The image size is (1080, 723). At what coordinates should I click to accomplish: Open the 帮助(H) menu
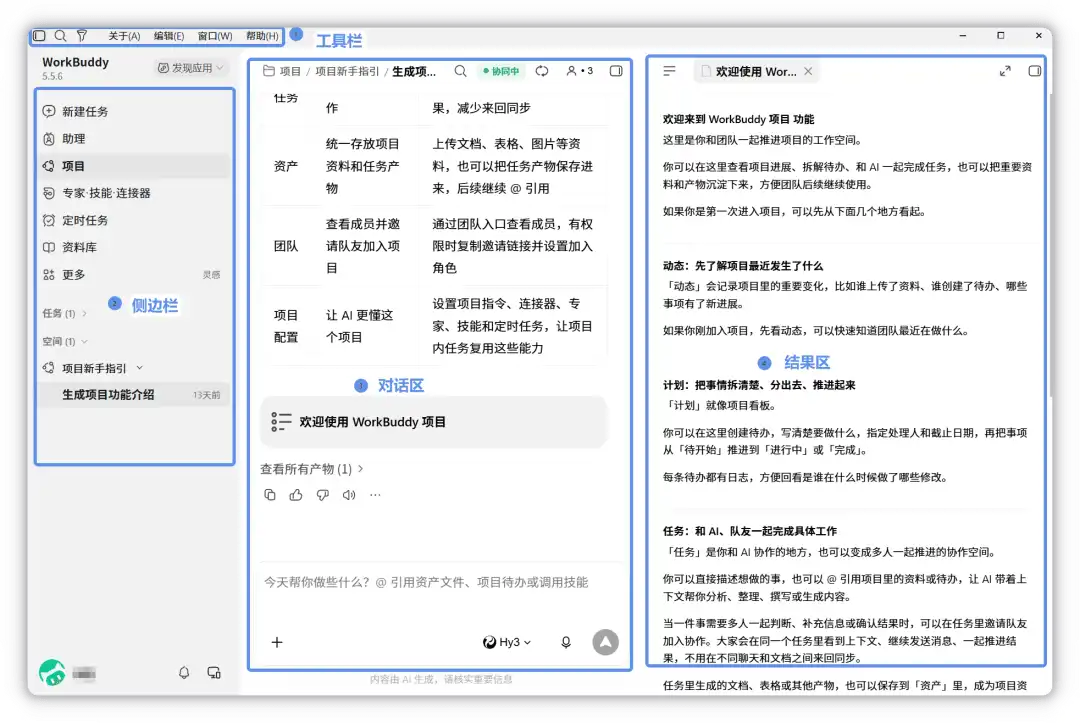click(x=262, y=36)
